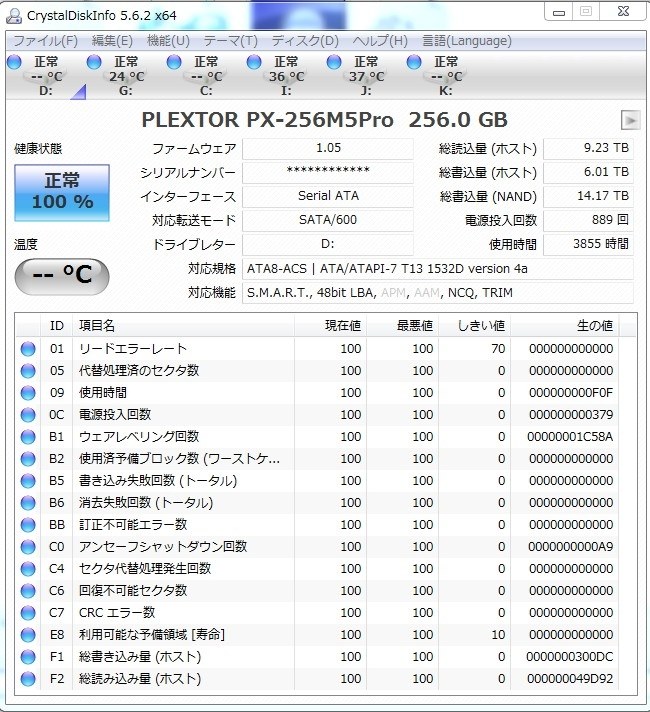The width and height of the screenshot is (650, 712).
Task: Click raw value 0000000000A9
Action: pyautogui.click(x=571, y=547)
